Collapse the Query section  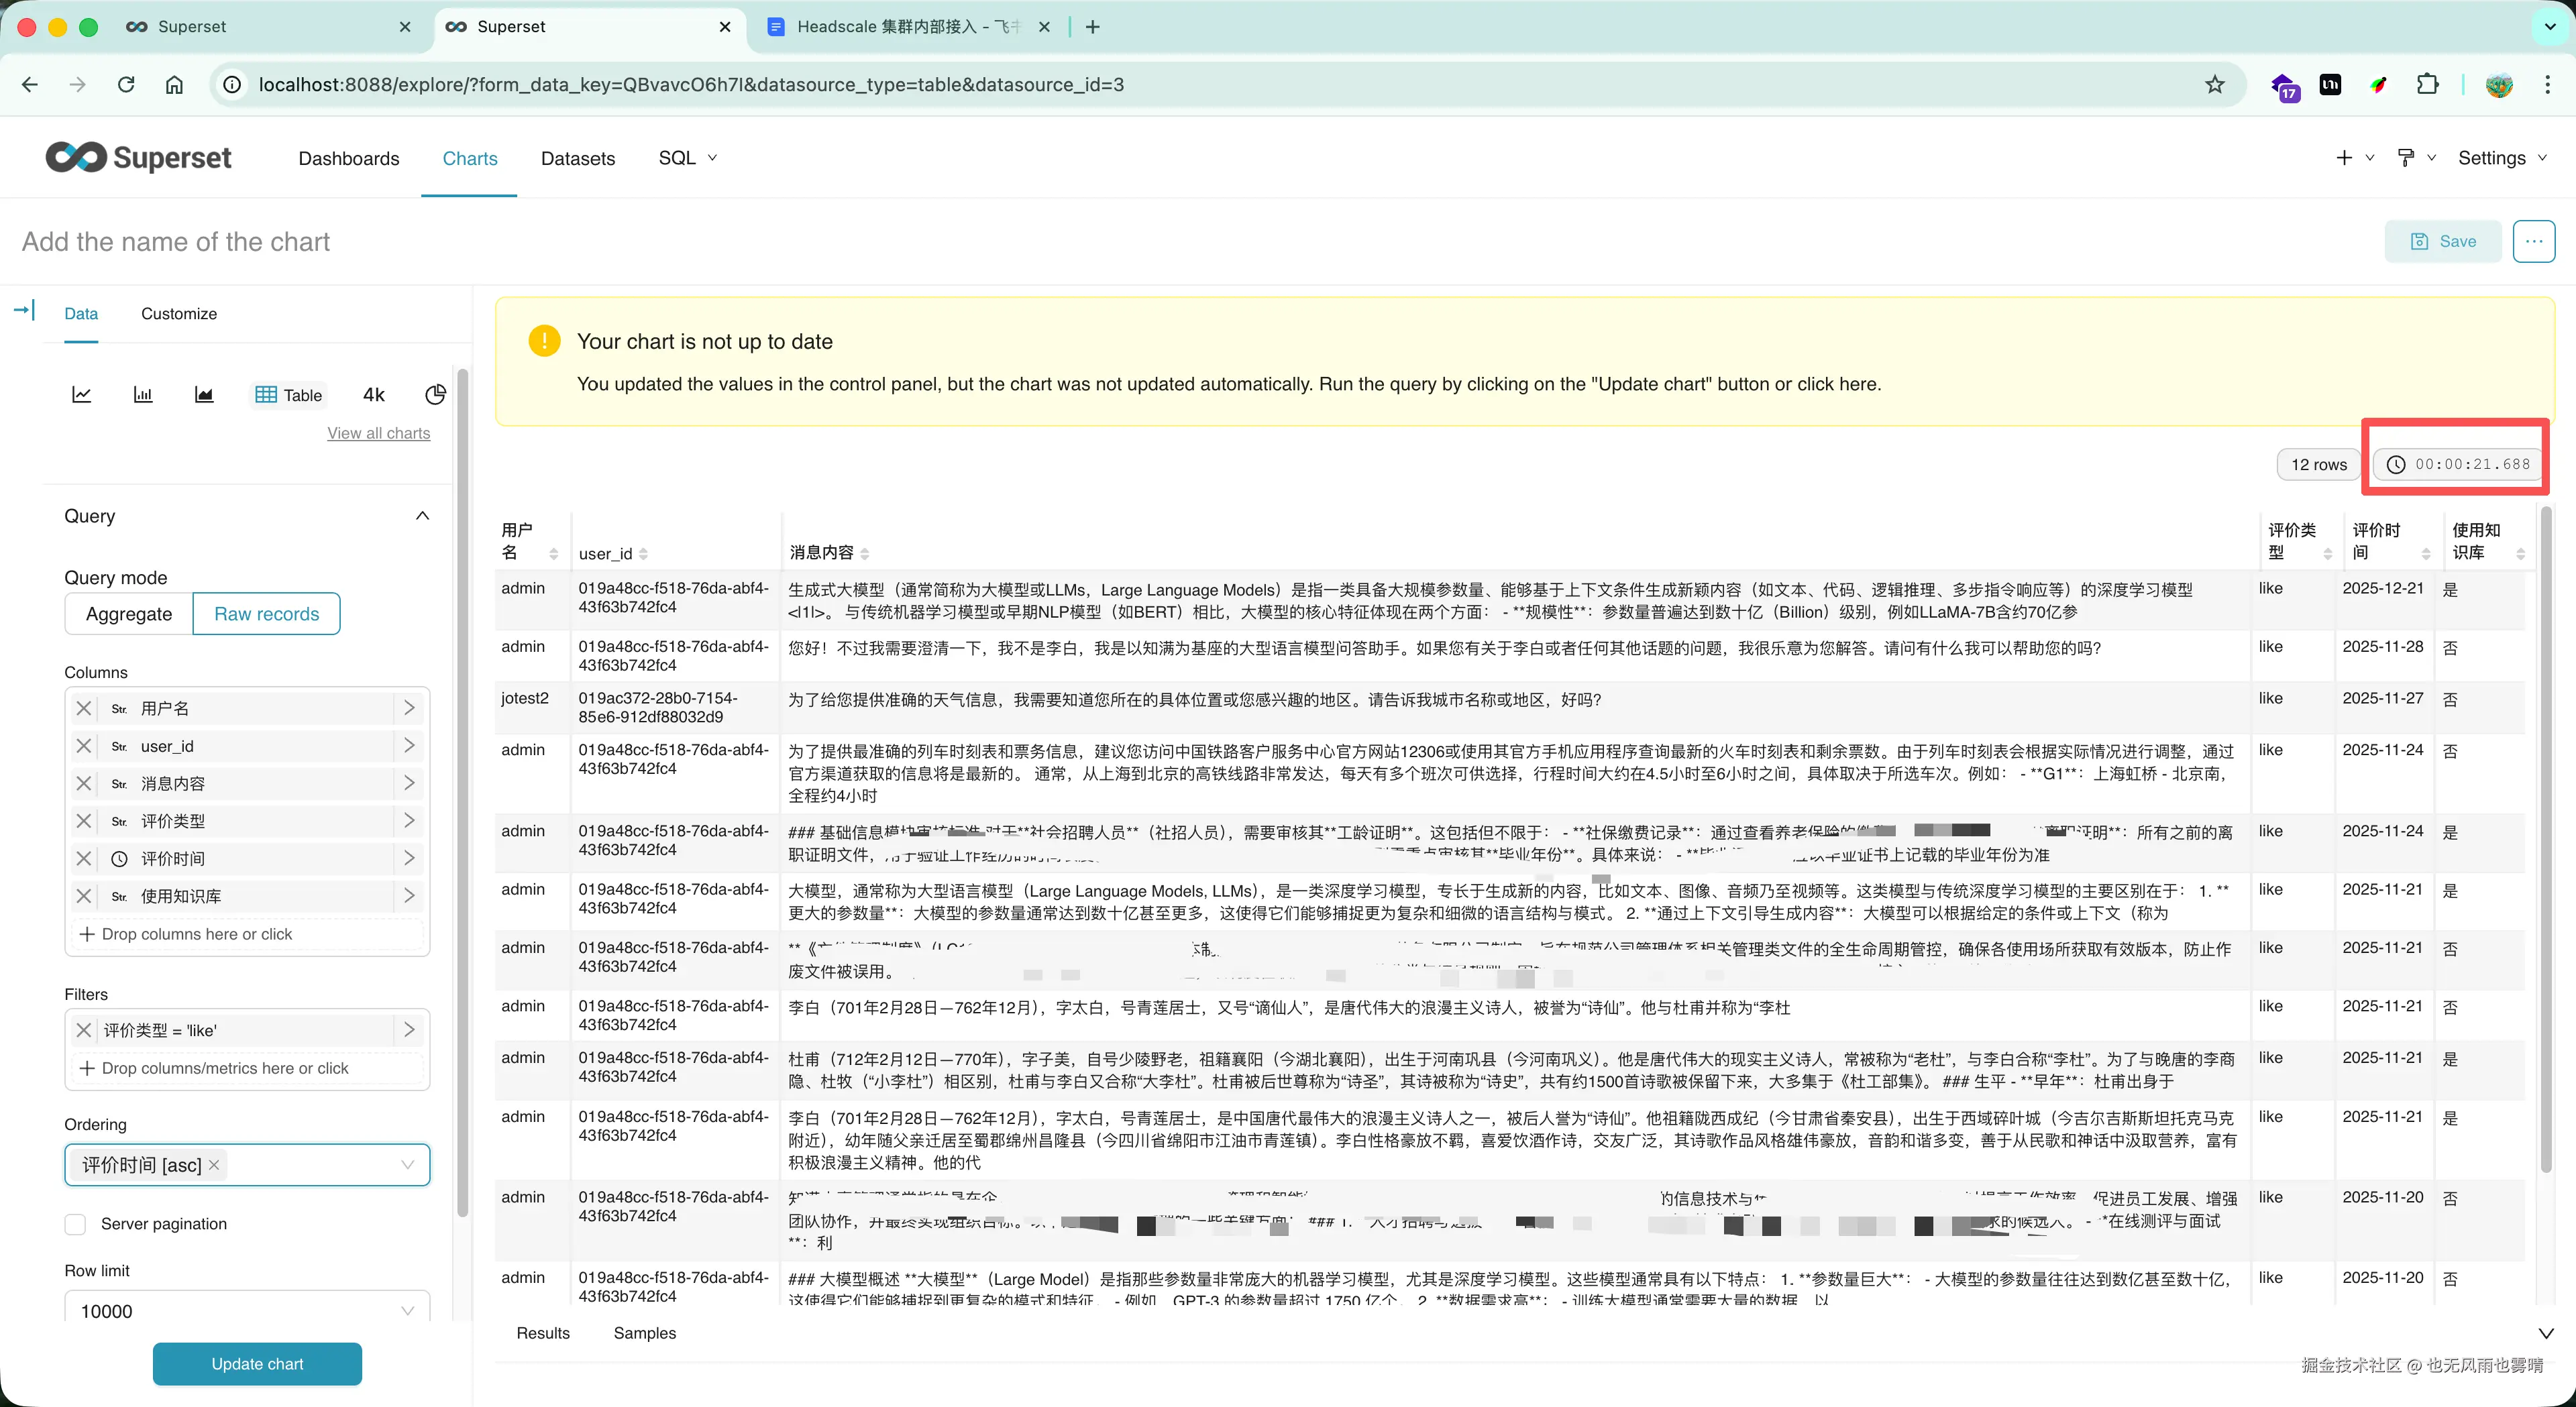[x=422, y=515]
